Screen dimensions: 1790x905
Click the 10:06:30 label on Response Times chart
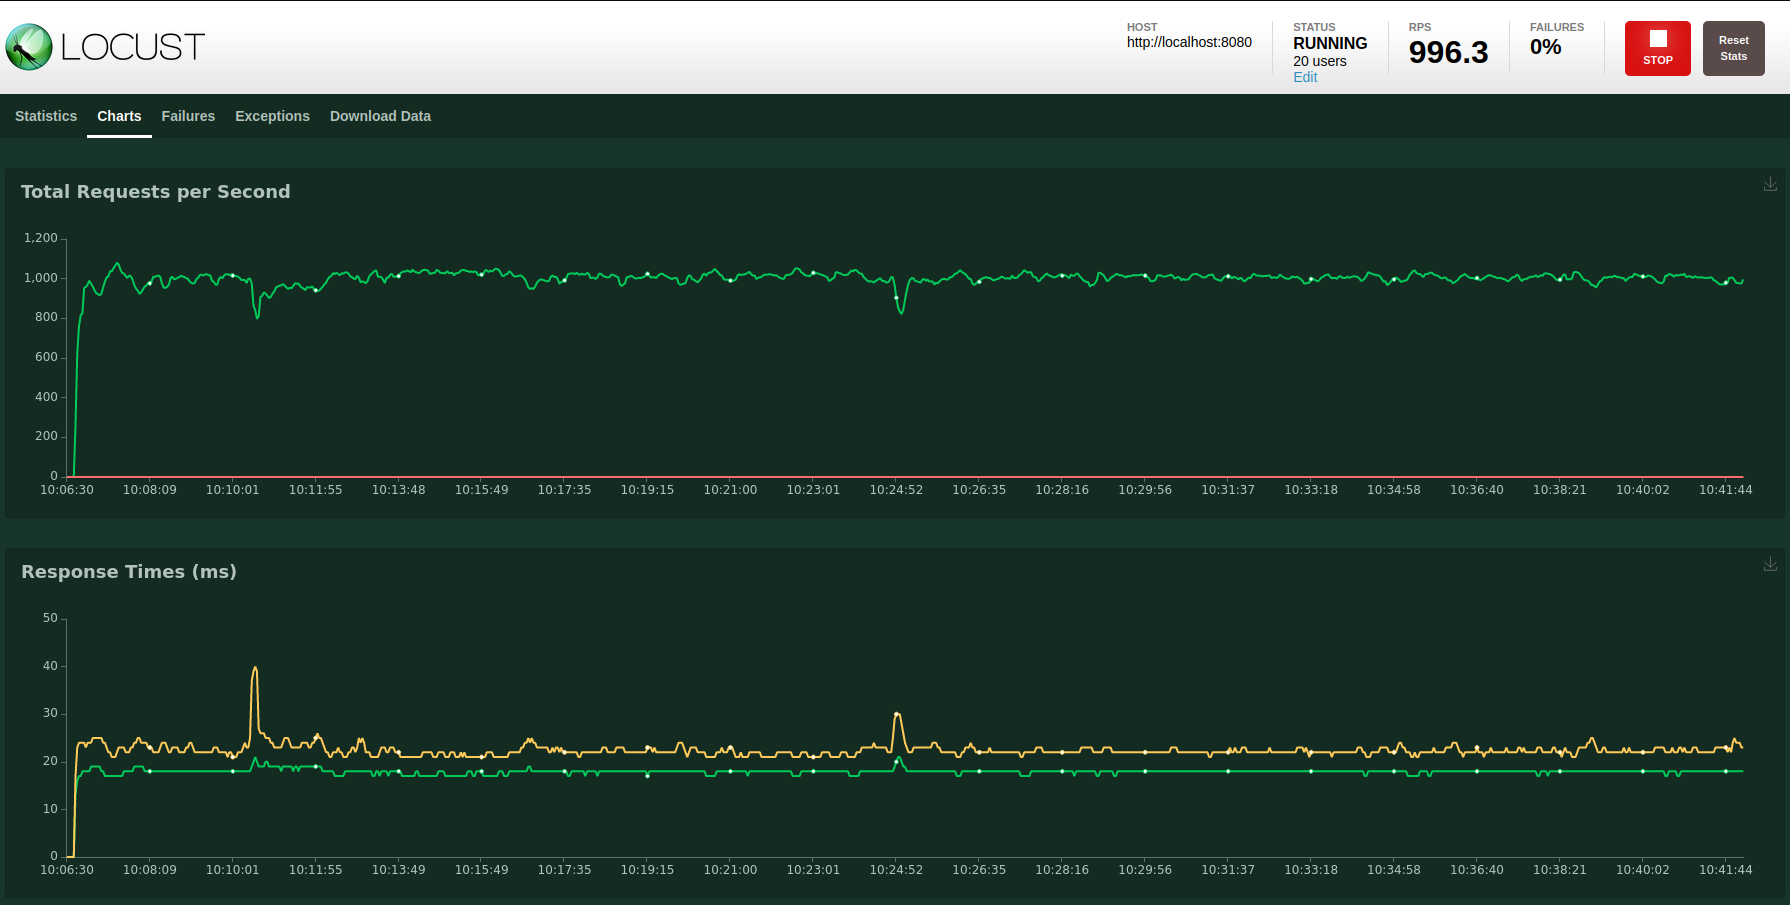pos(67,870)
